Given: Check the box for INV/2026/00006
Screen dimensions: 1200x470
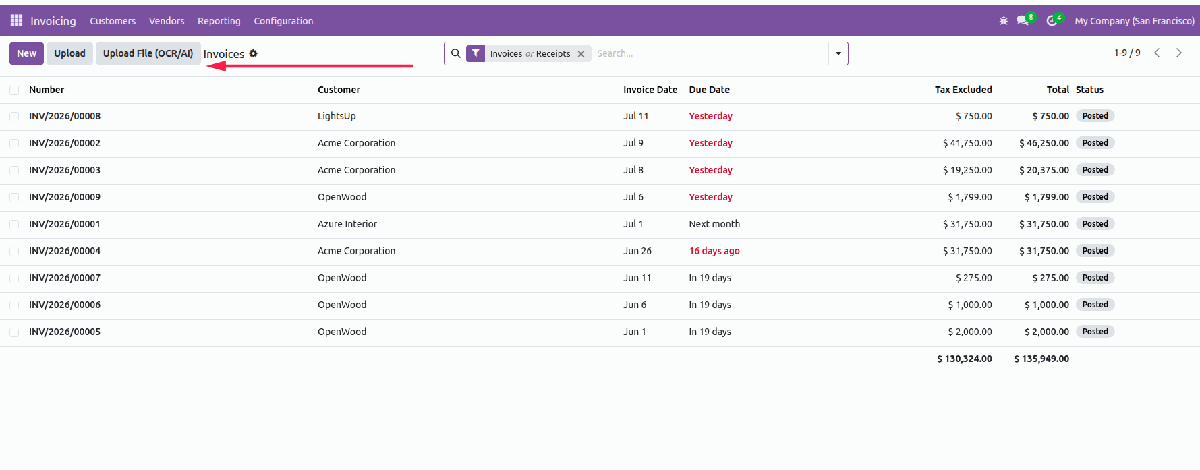Looking at the screenshot, I should (14, 305).
